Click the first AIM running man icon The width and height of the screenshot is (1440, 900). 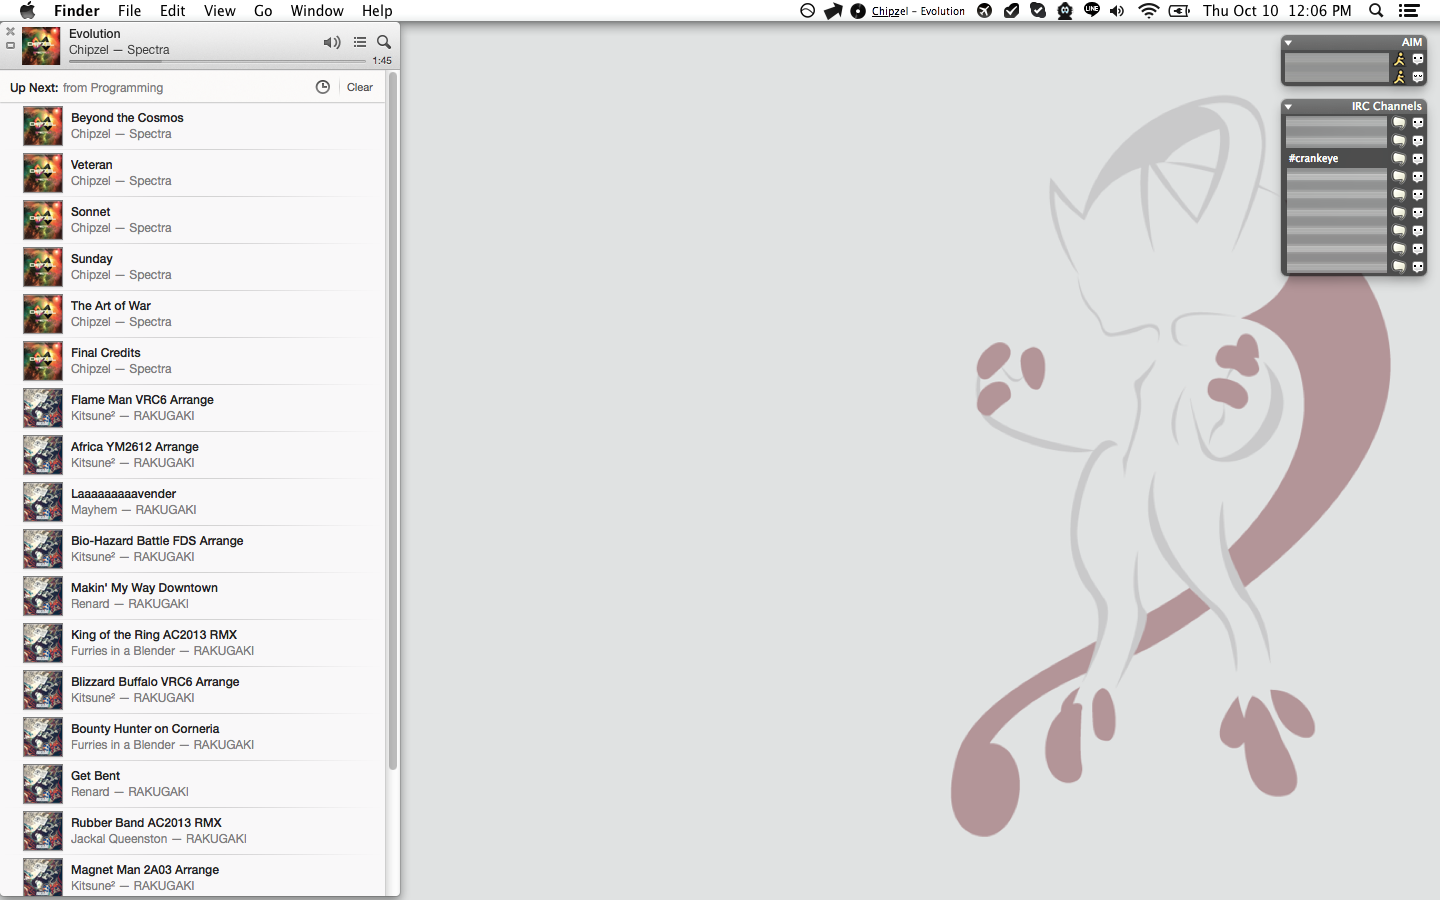[1399, 59]
